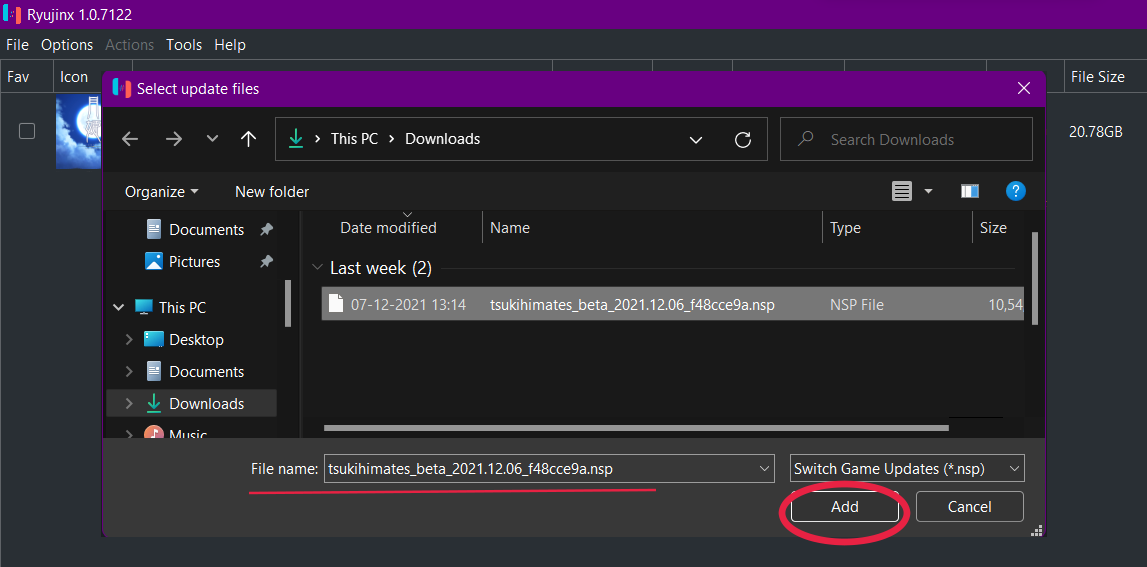
Task: Create a New folder
Action: click(272, 192)
